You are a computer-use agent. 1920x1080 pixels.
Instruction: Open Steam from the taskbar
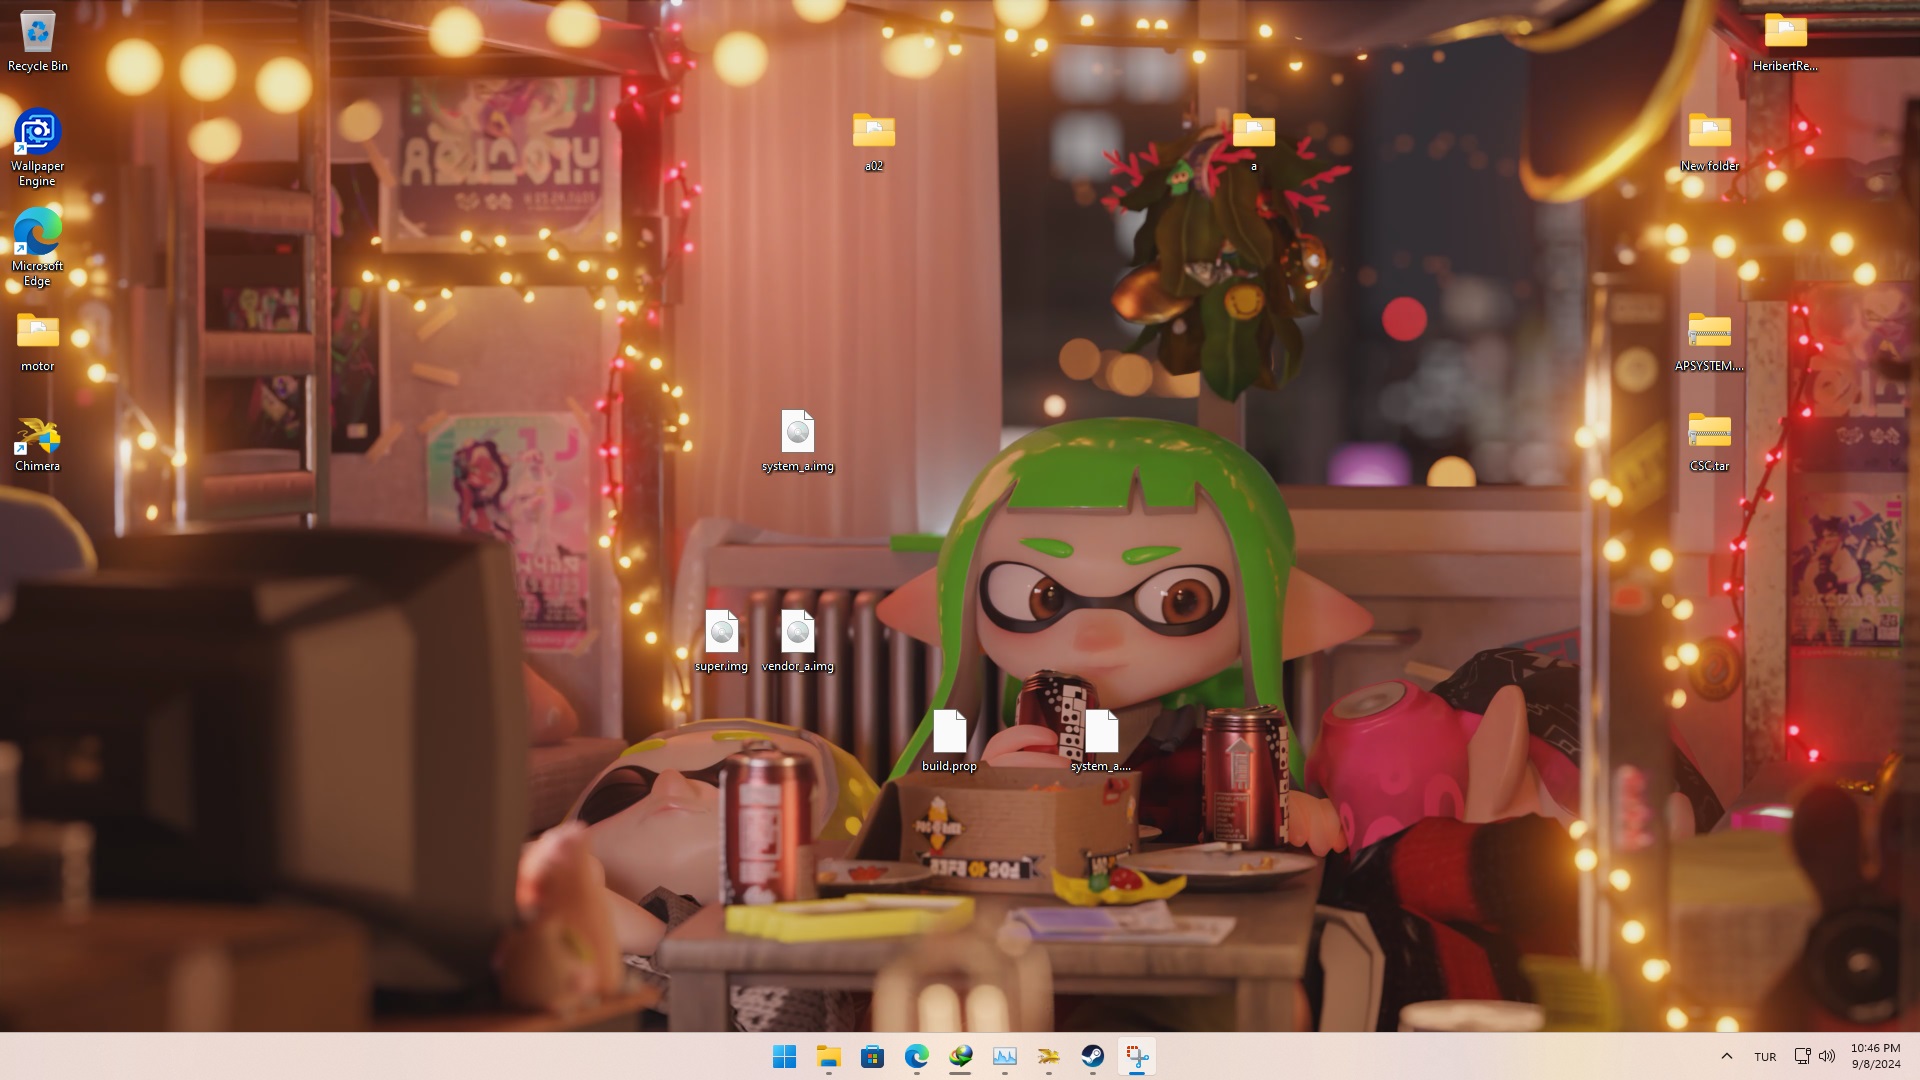pyautogui.click(x=1092, y=1056)
